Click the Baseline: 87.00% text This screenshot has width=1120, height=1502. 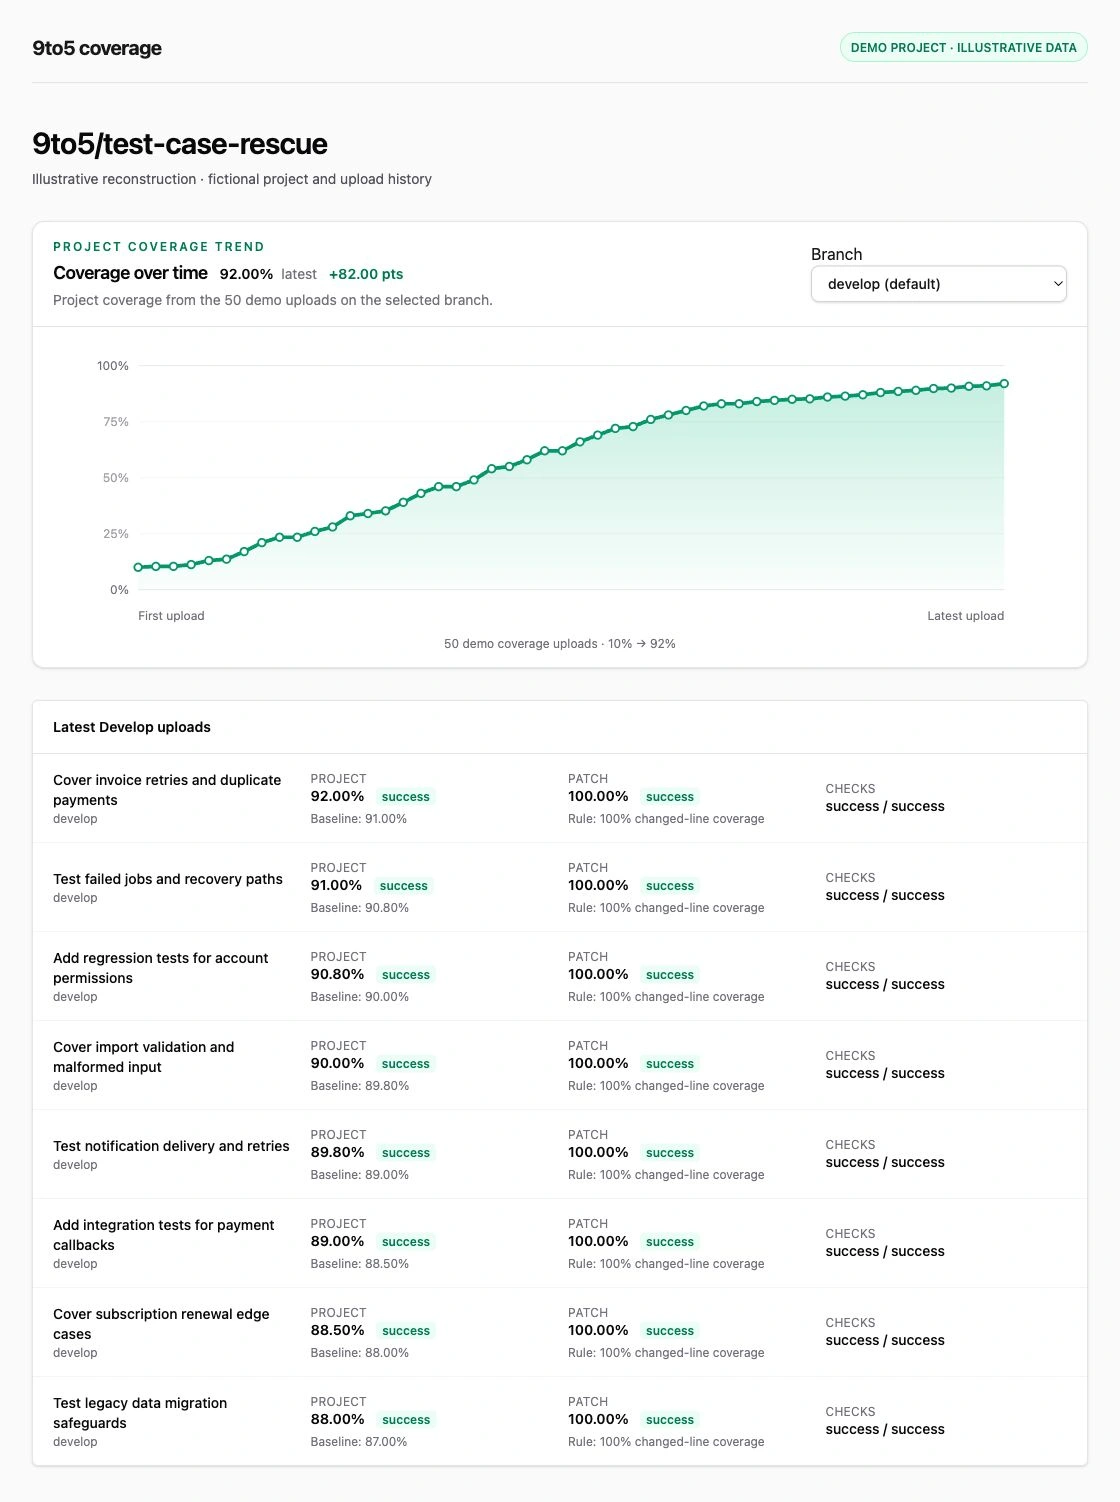point(359,1442)
